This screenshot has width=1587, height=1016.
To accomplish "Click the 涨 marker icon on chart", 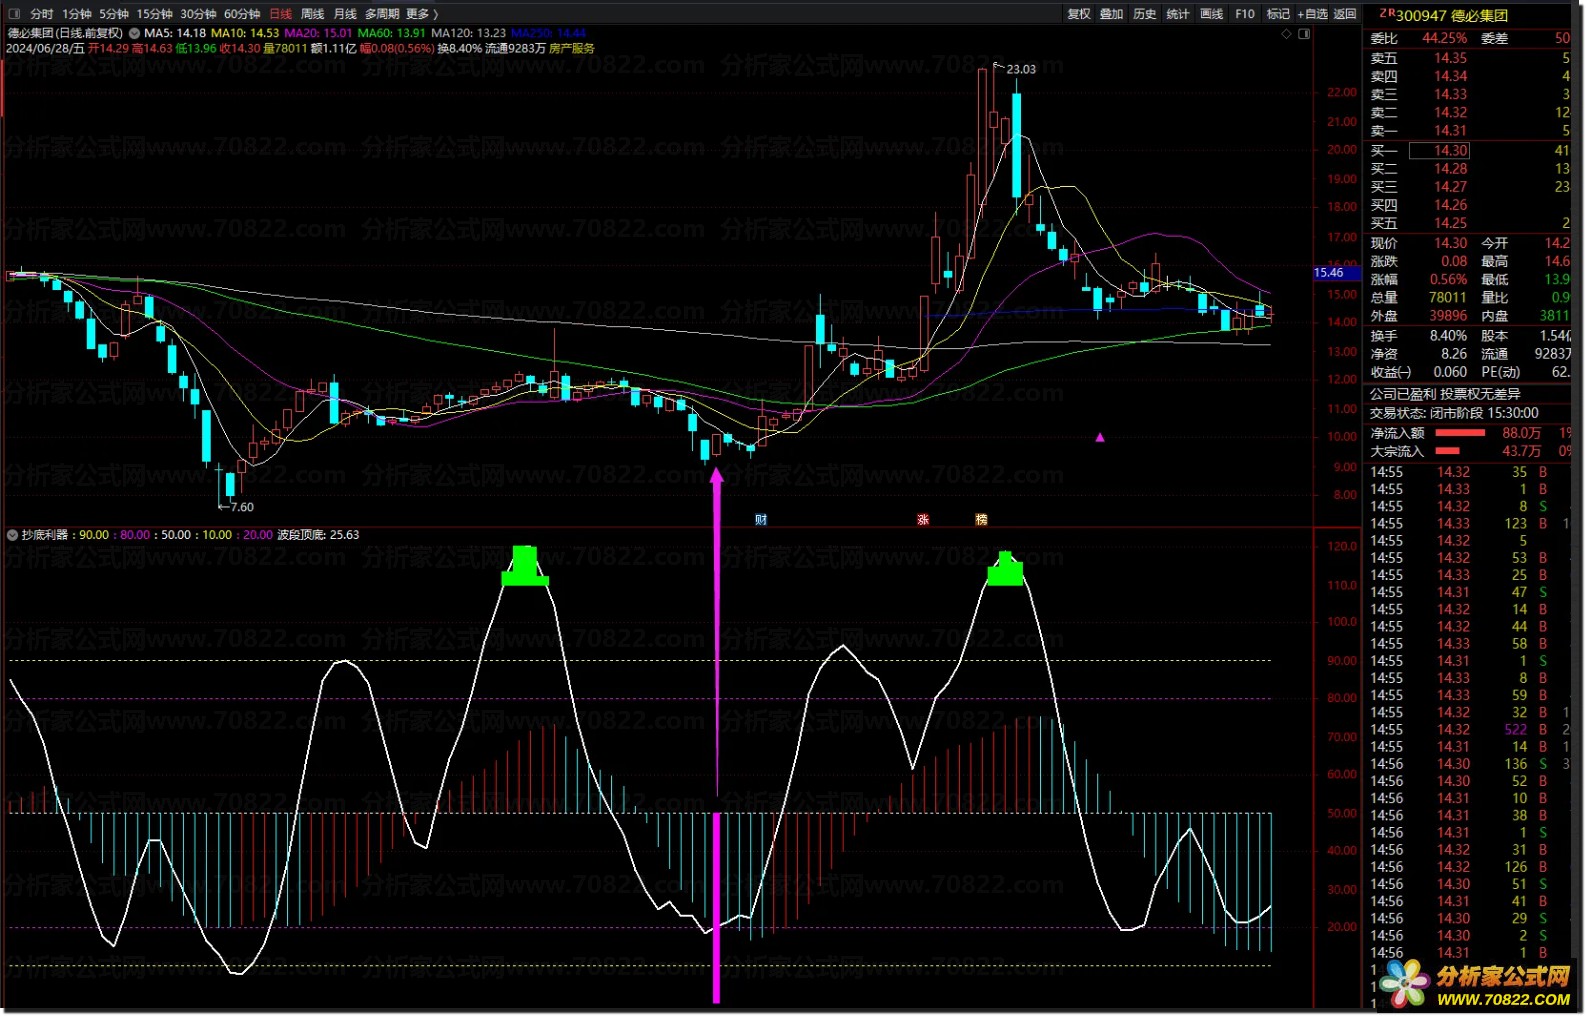I will tap(923, 520).
